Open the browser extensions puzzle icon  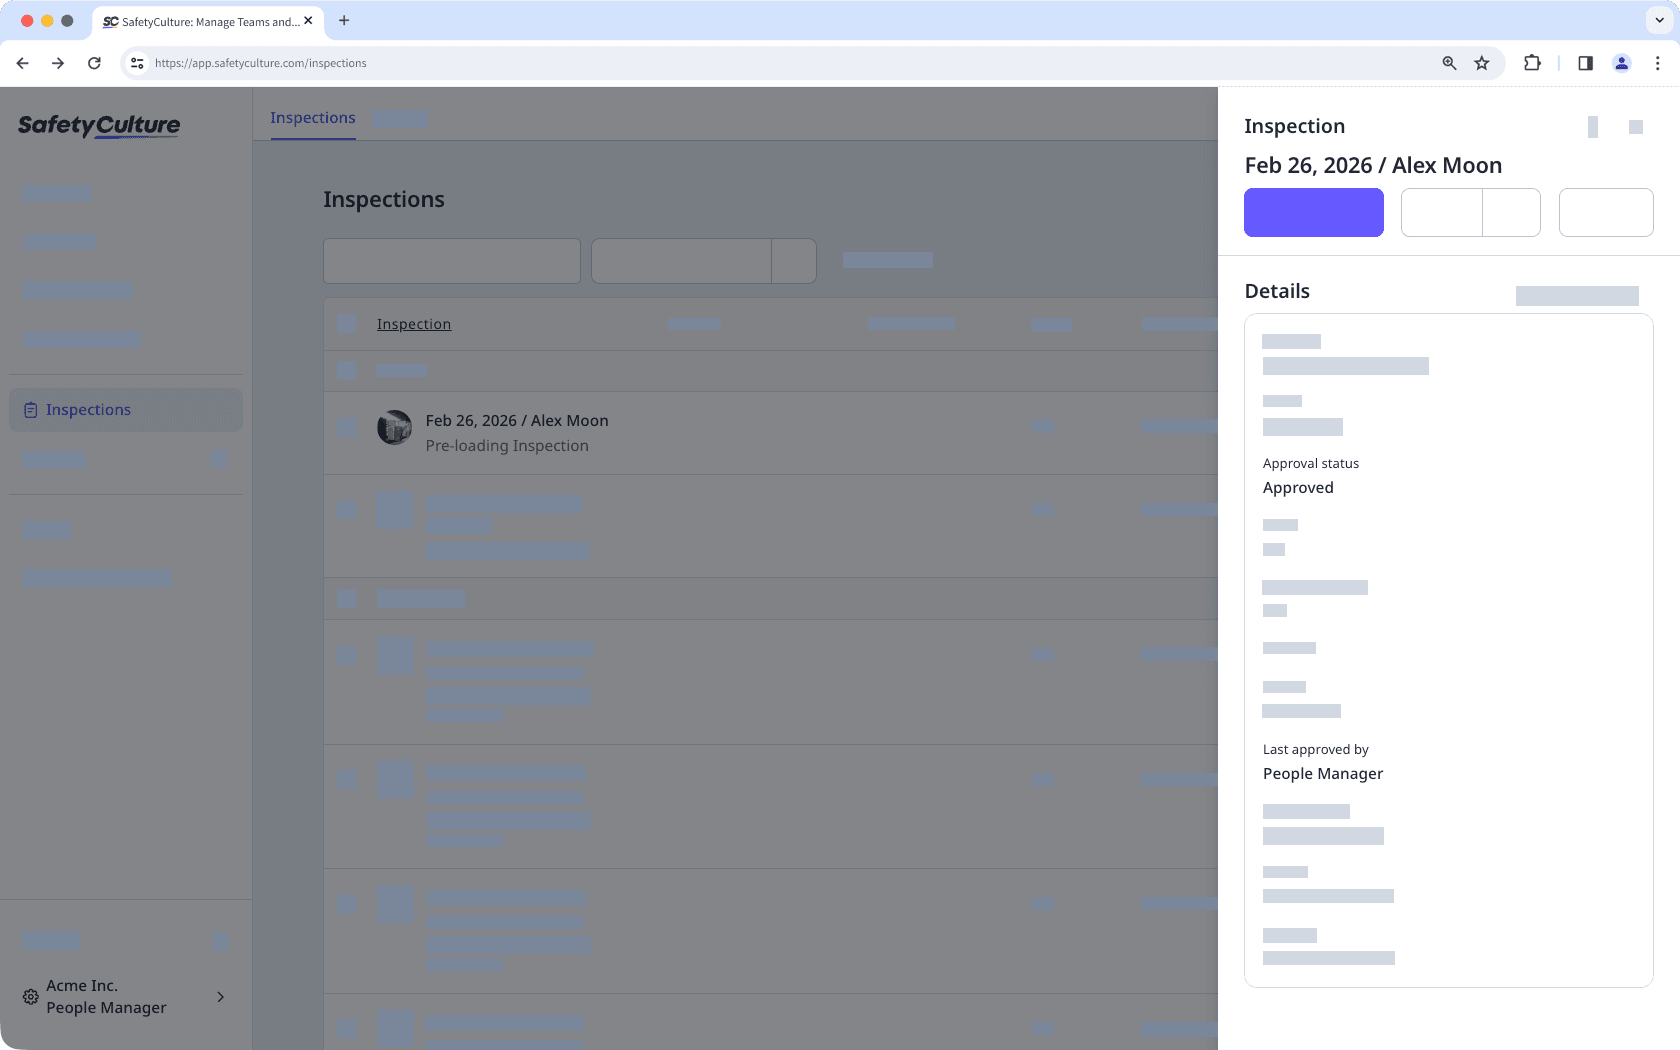[1532, 62]
